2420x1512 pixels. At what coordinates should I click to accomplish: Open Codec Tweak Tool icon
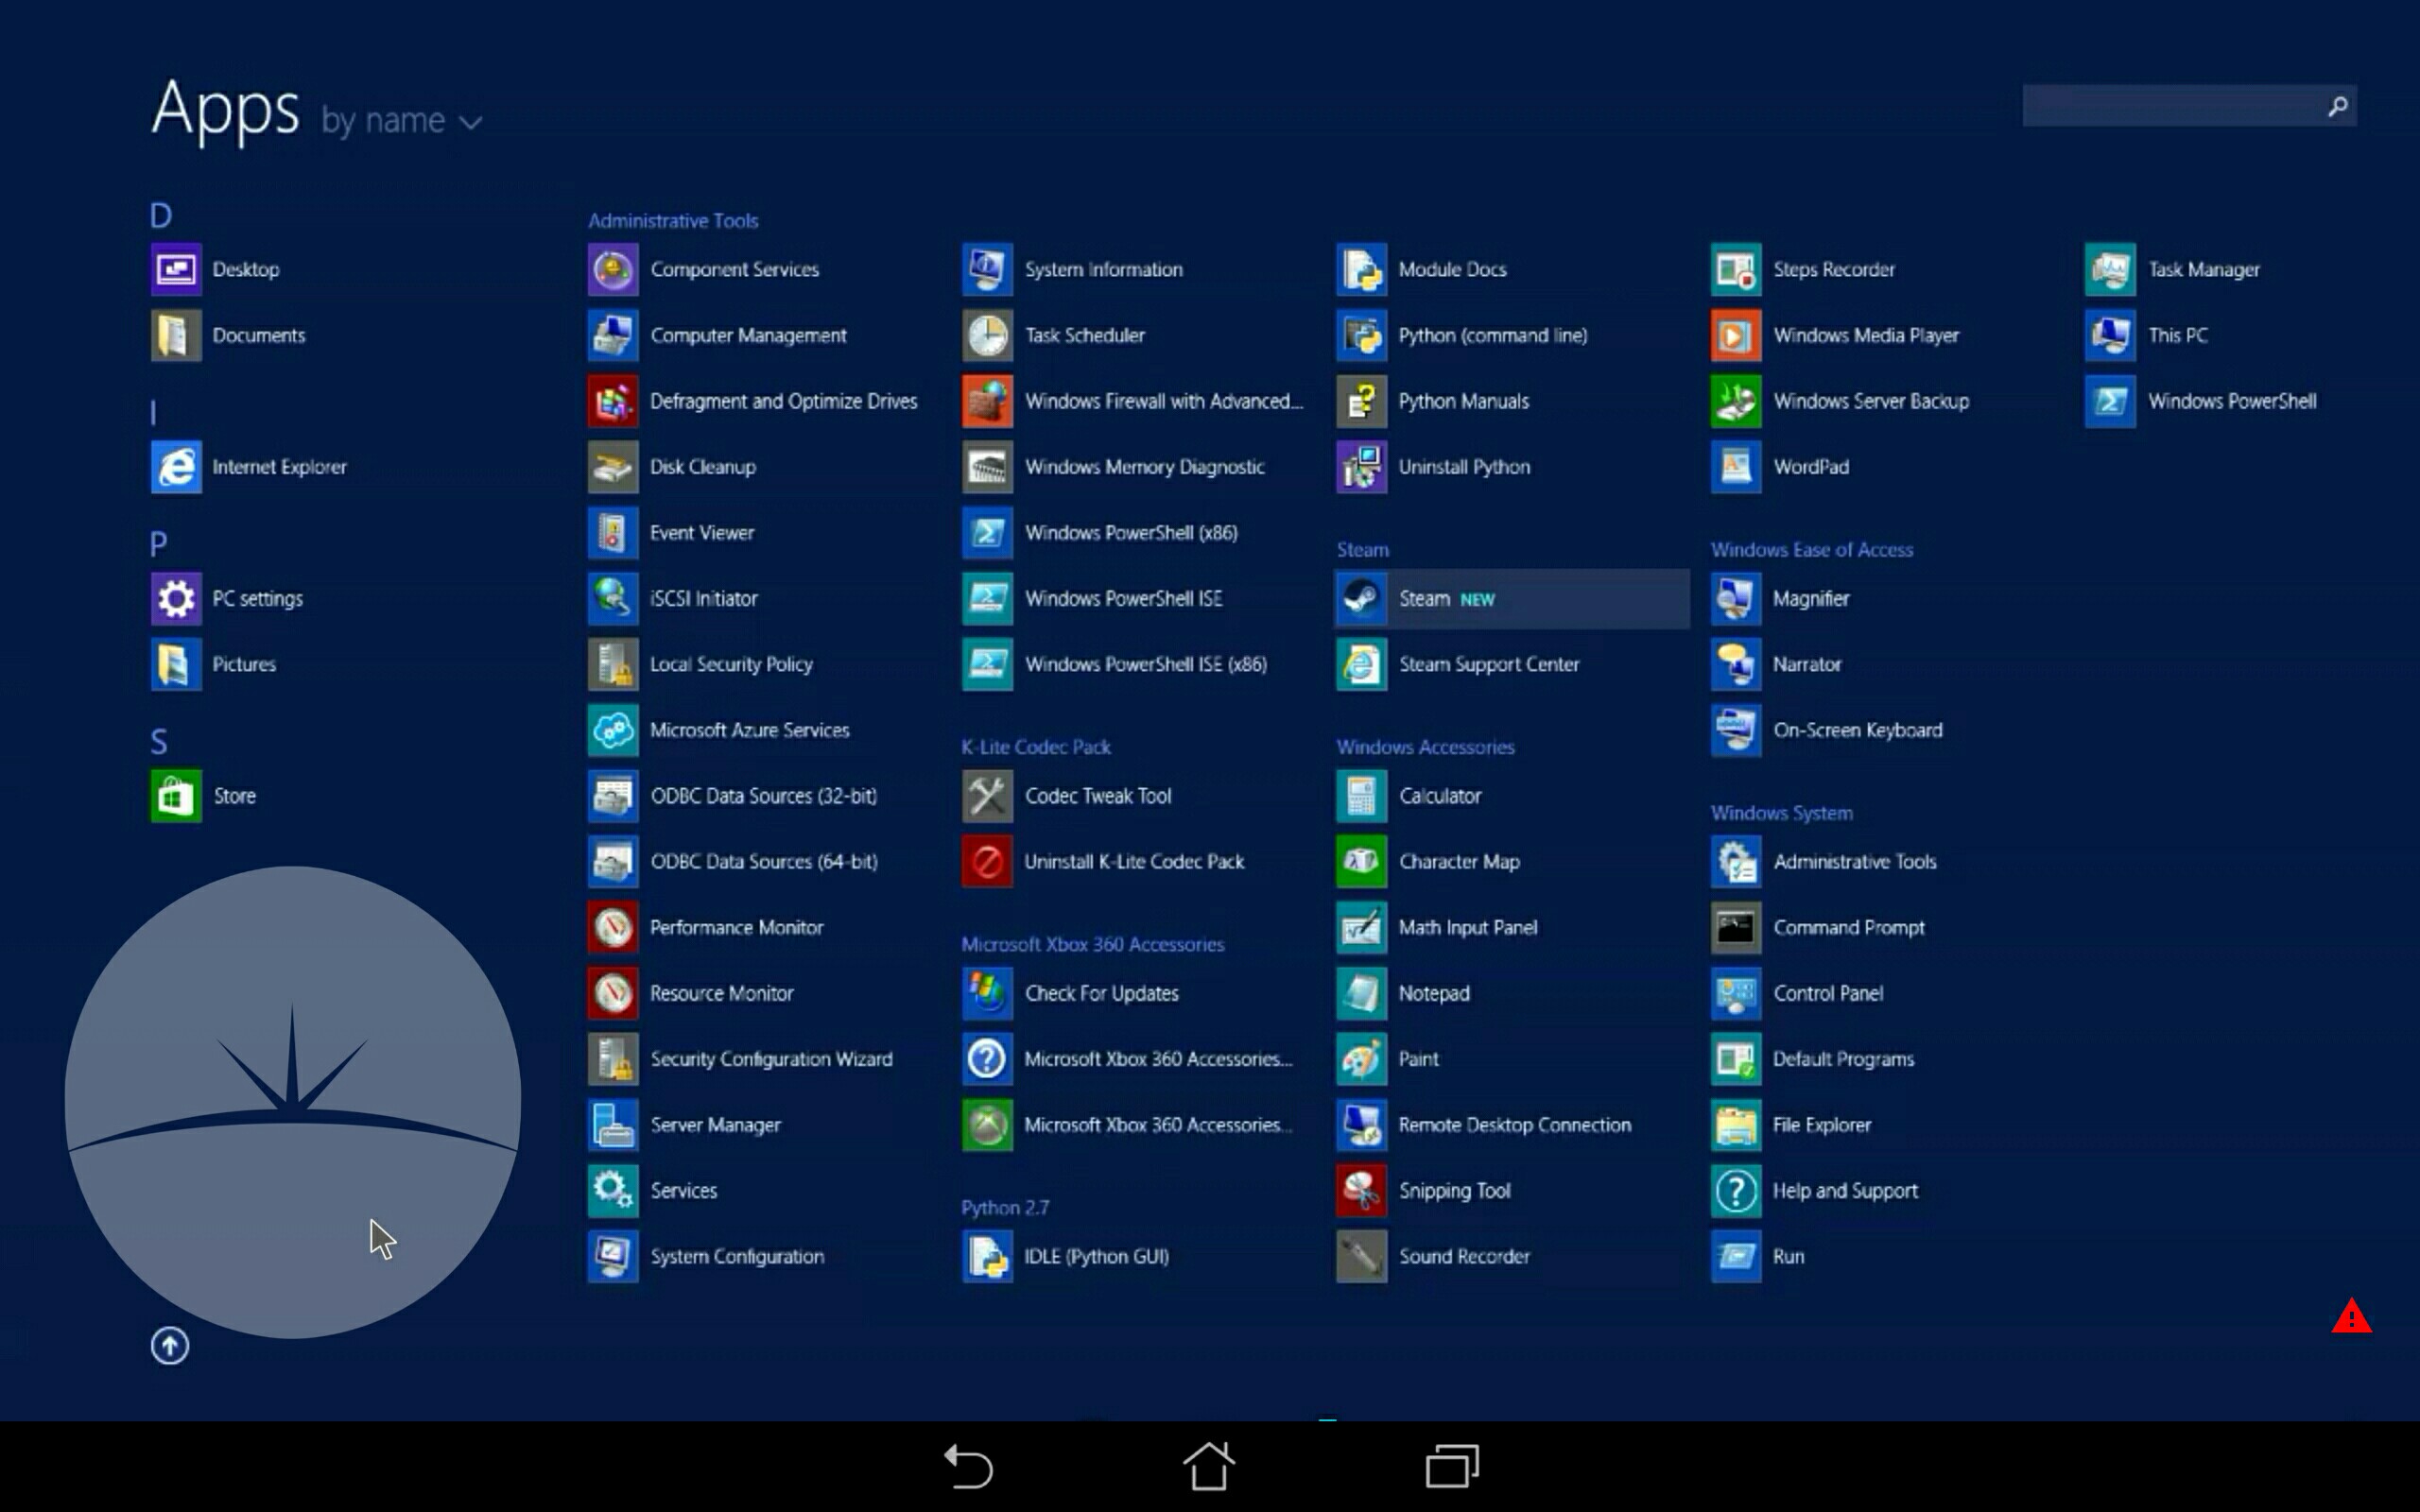pyautogui.click(x=987, y=796)
